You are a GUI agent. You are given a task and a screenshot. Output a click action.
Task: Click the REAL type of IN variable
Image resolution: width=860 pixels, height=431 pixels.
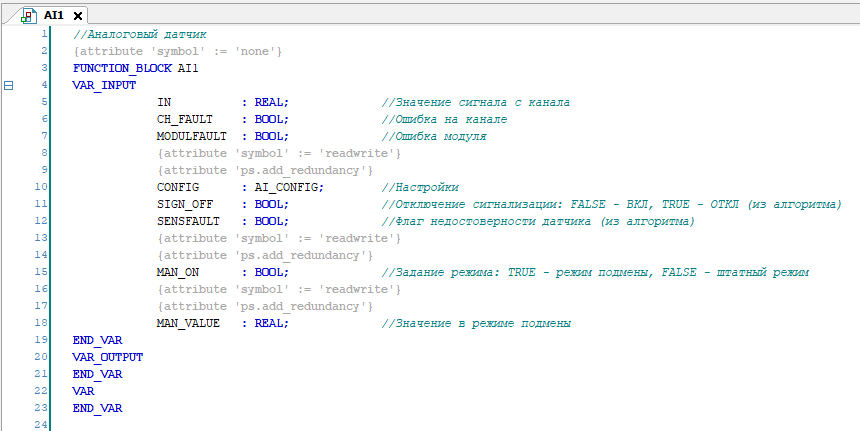tap(270, 102)
